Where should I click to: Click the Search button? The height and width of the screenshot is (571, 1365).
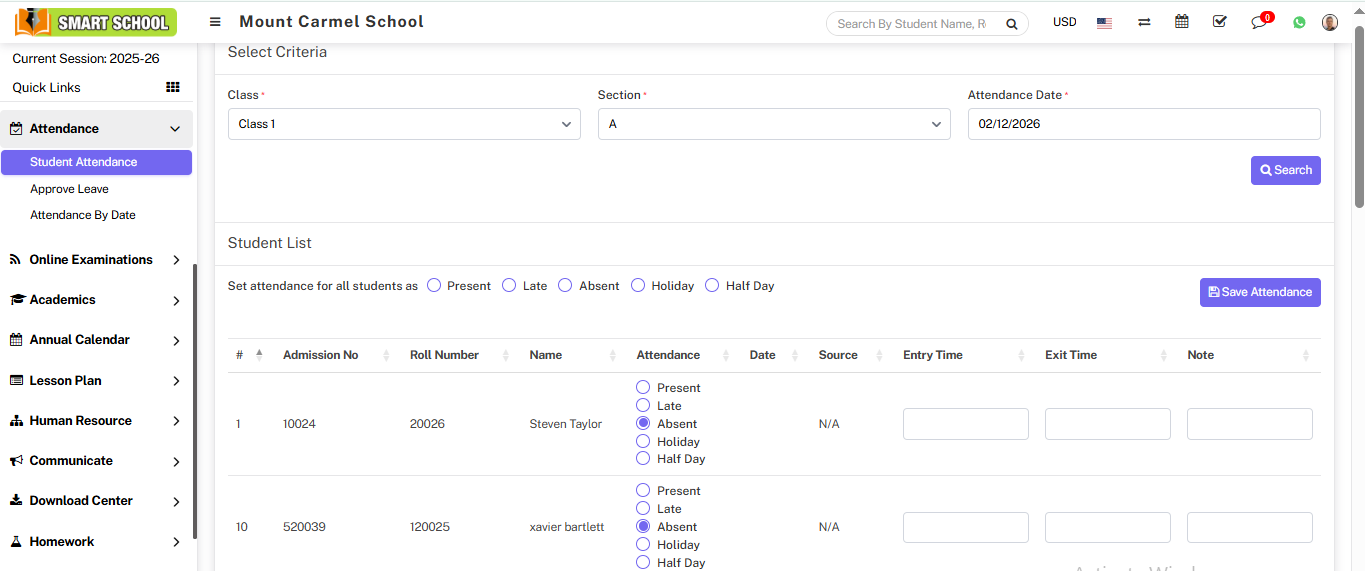(x=1285, y=170)
